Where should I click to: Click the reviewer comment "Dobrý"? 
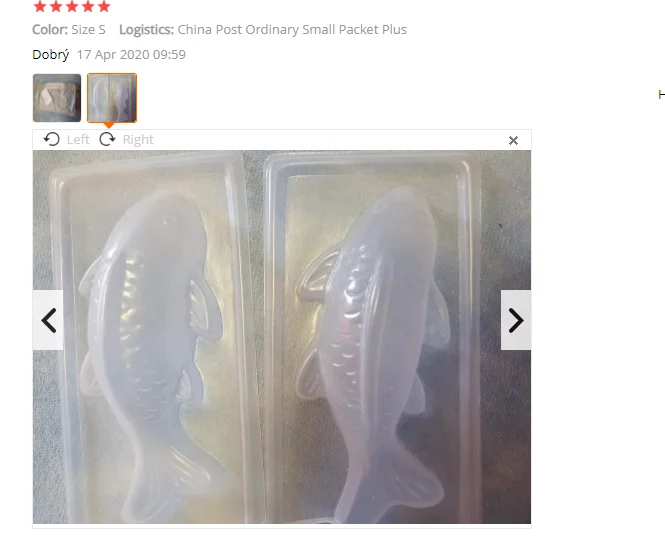click(x=51, y=55)
